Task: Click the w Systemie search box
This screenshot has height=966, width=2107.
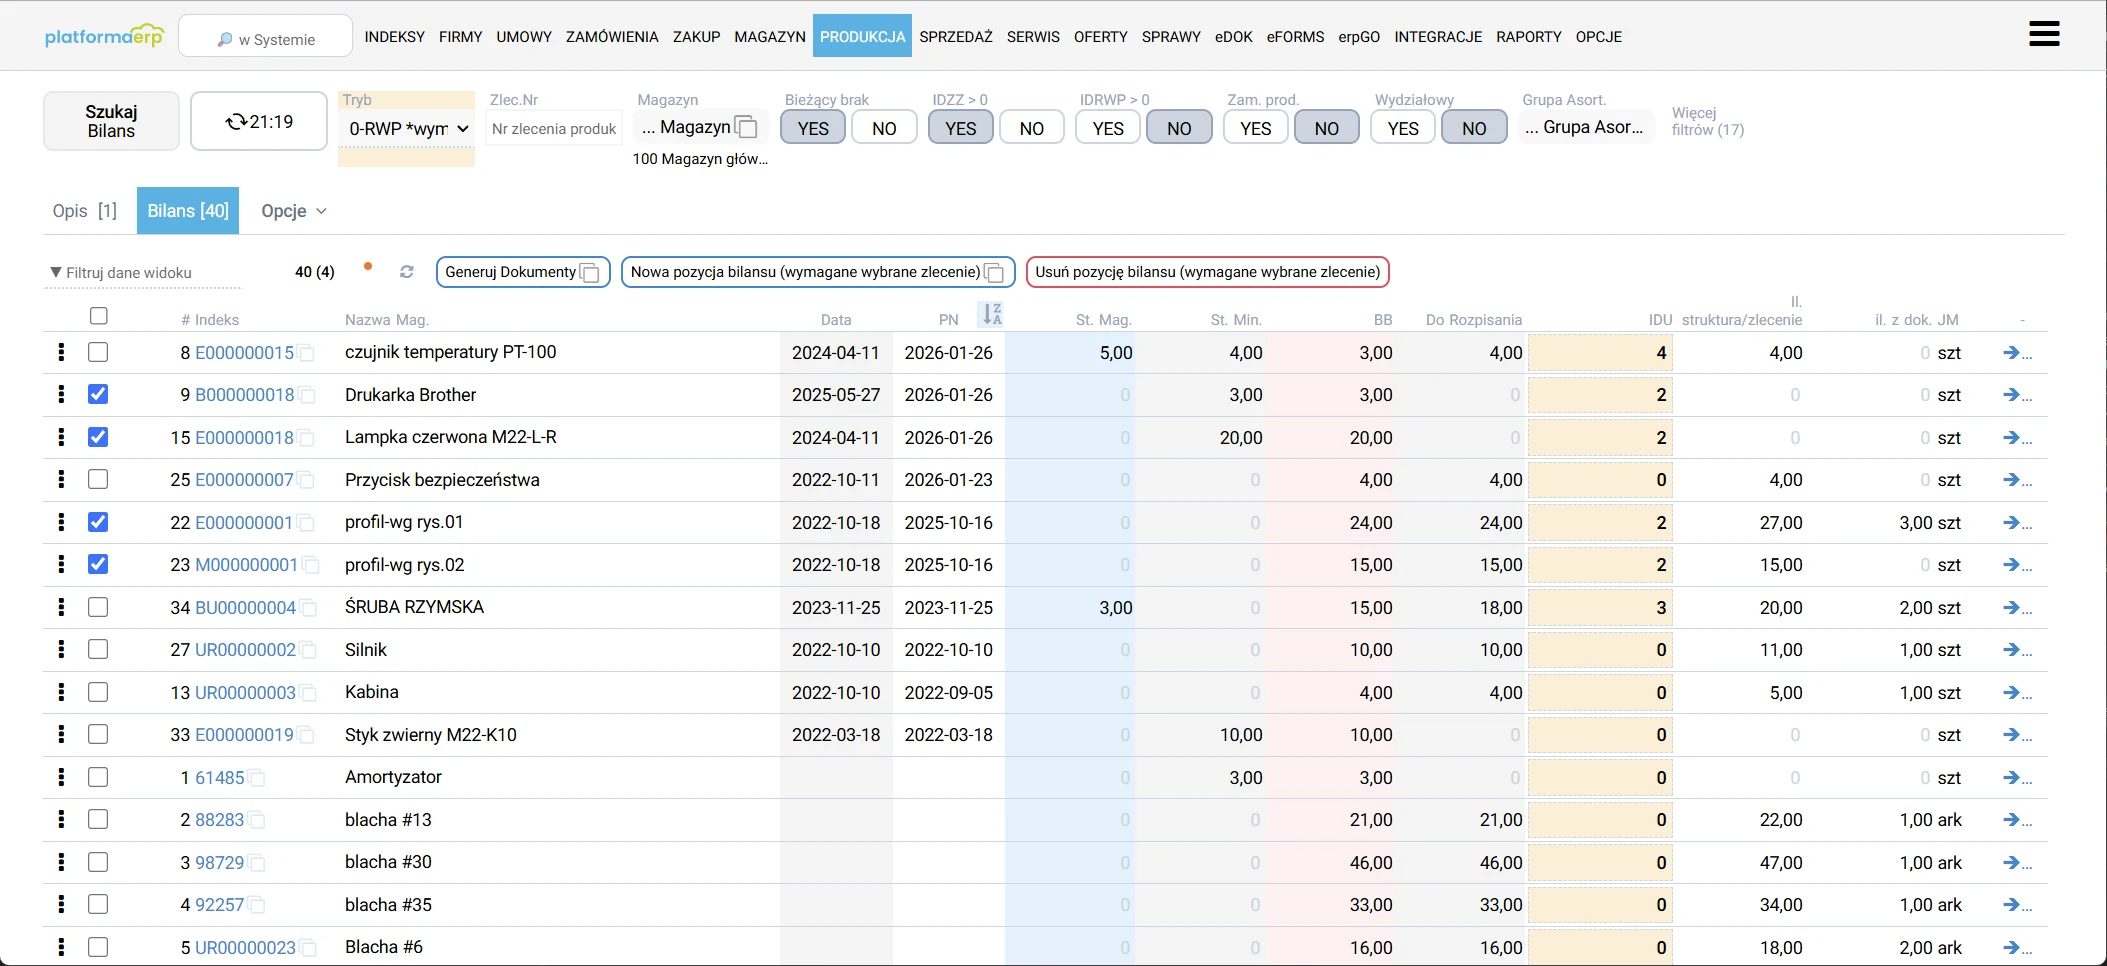Action: (265, 36)
